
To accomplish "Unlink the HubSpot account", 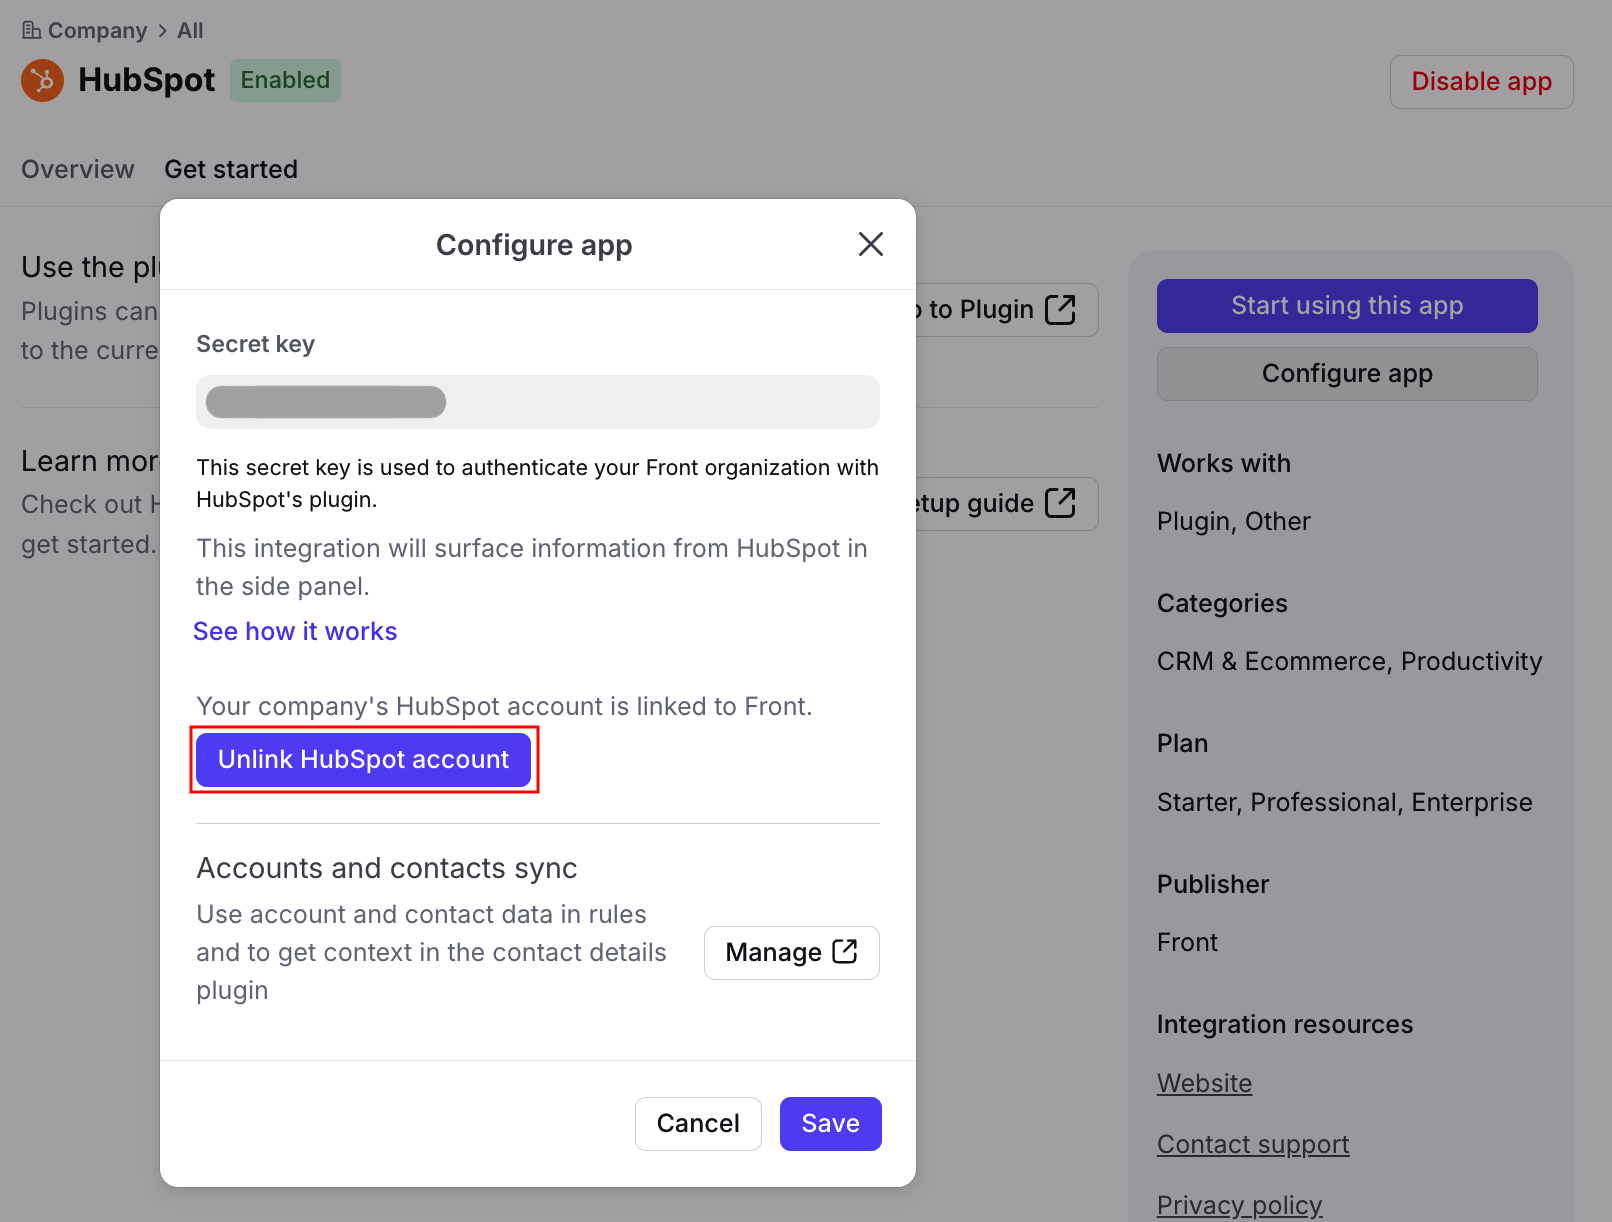I will [363, 760].
